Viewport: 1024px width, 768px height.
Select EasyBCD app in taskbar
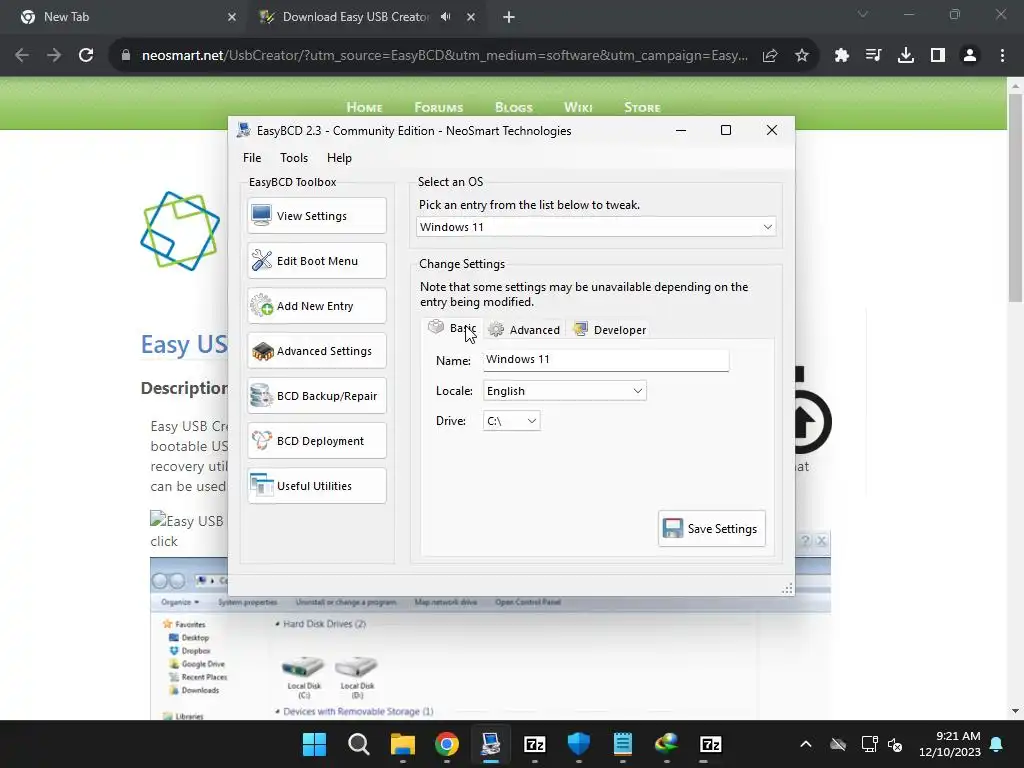[x=490, y=744]
